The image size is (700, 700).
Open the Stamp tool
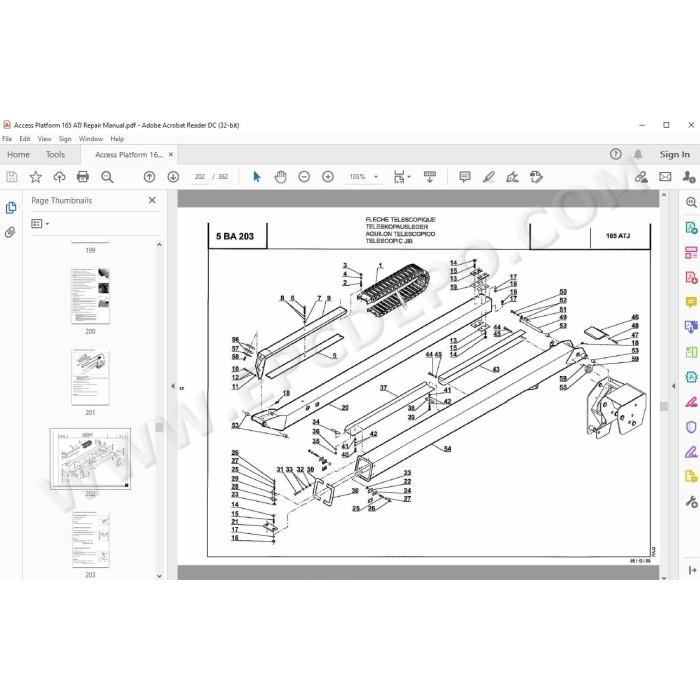coord(536,177)
